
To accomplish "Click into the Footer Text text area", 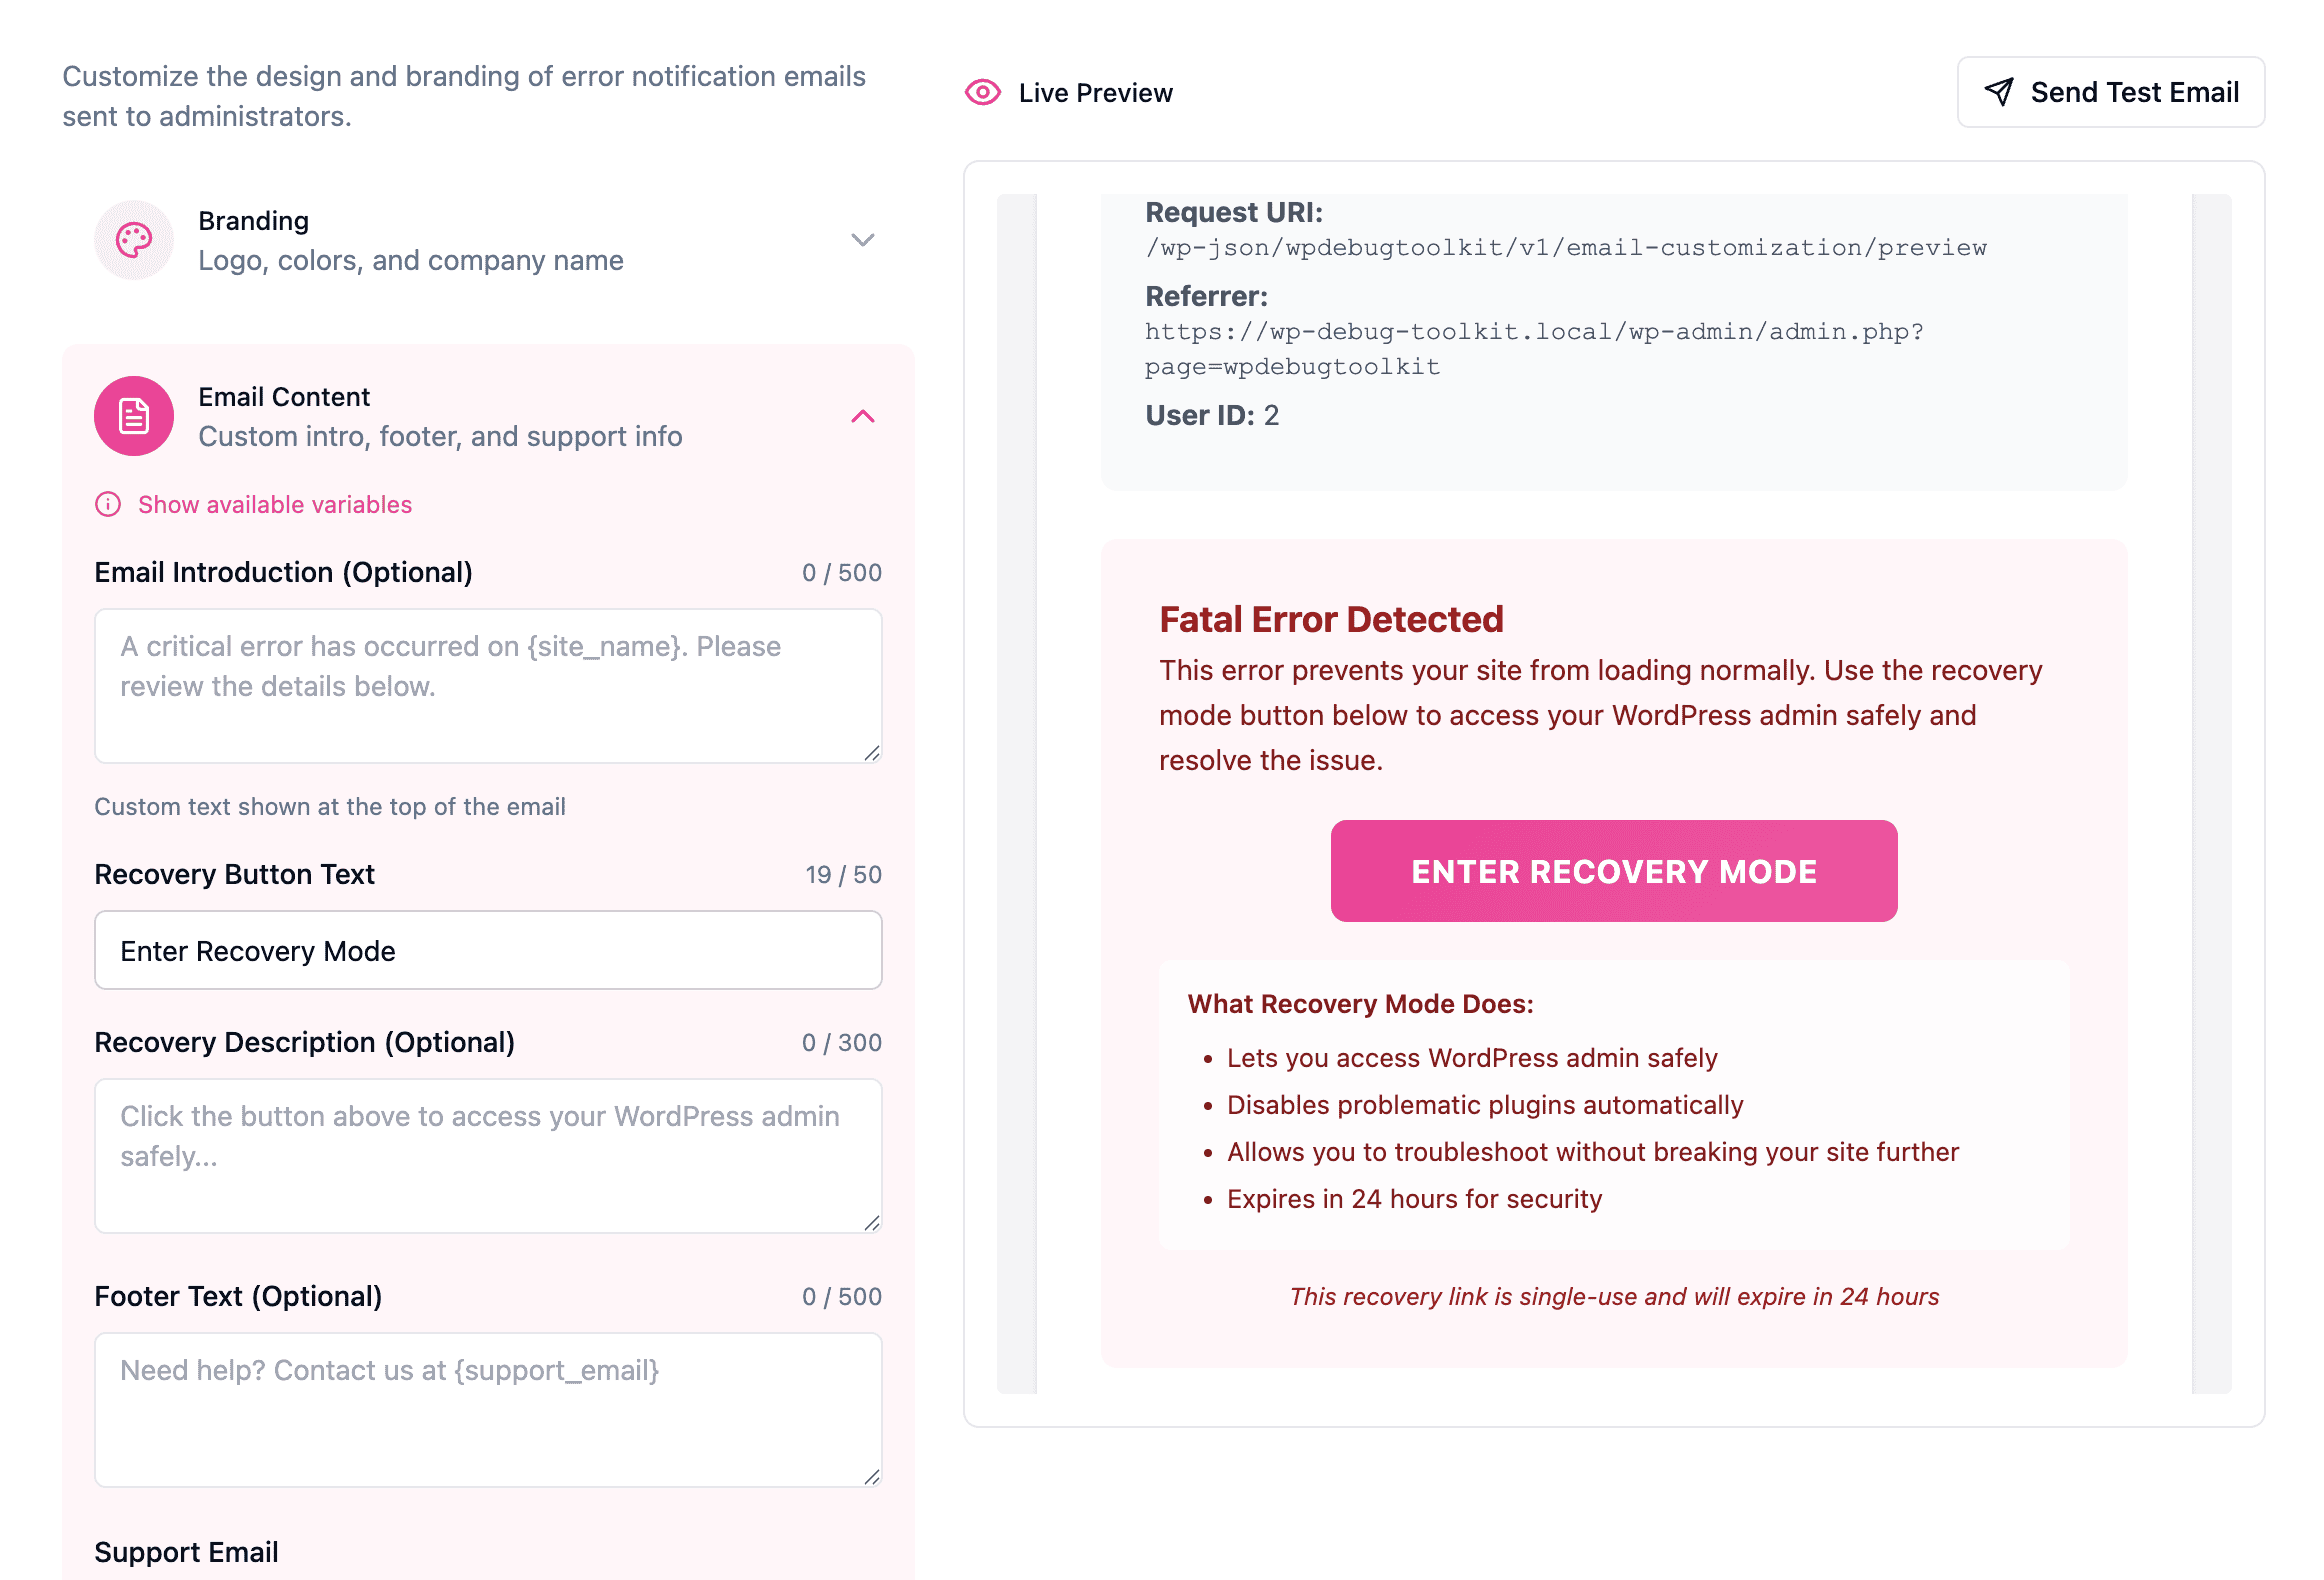I will pos(488,1410).
